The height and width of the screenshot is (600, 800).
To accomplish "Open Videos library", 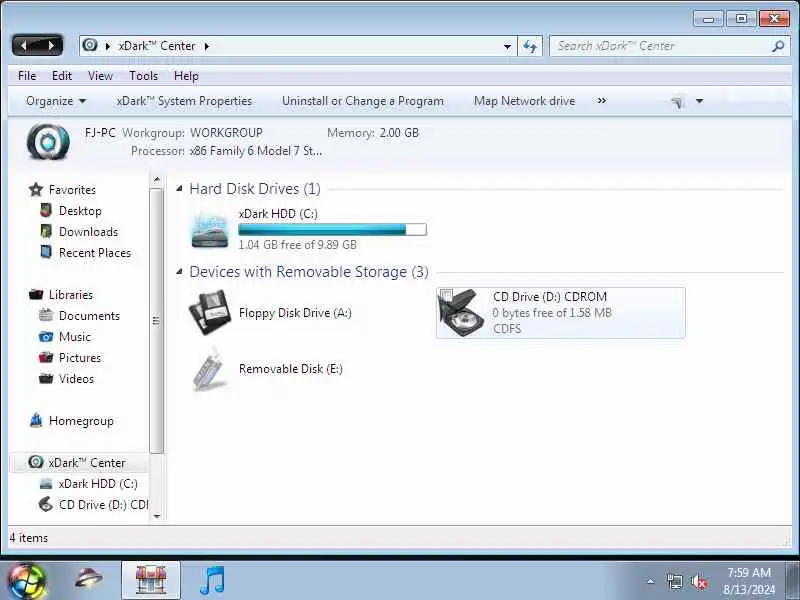I will tap(76, 379).
